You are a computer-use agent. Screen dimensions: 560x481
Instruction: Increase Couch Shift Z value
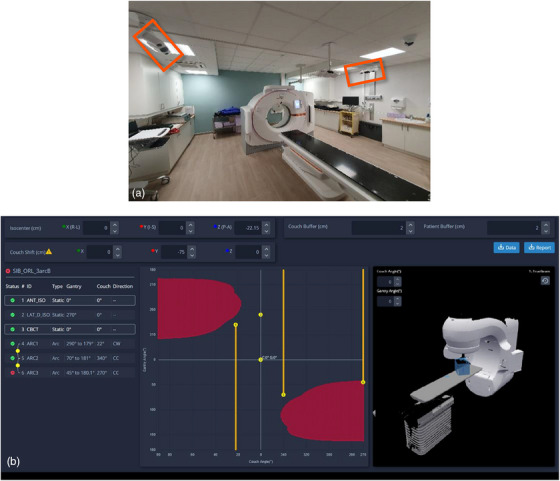tap(266, 249)
